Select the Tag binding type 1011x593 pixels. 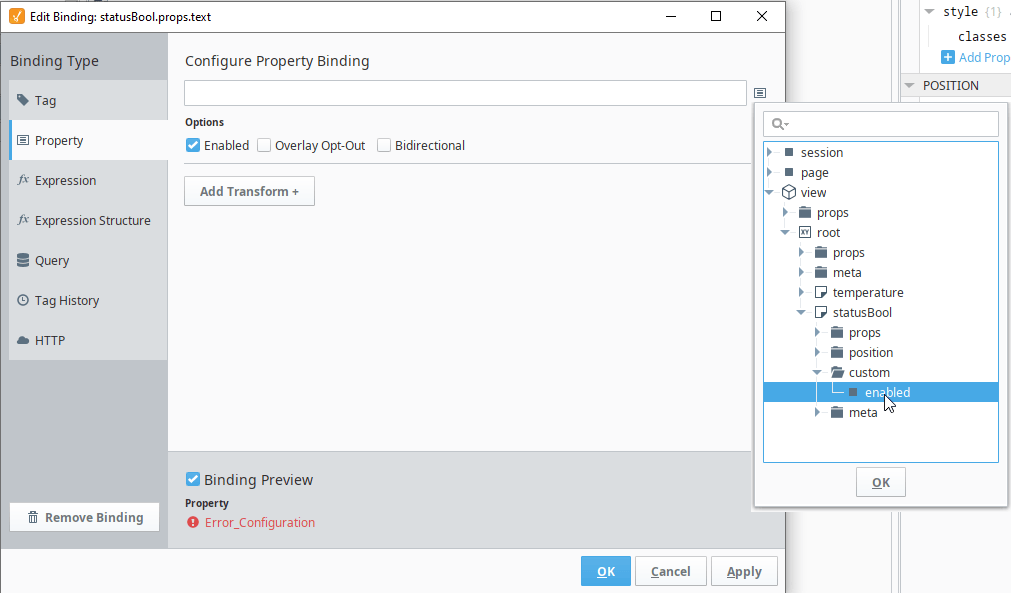[x=88, y=100]
